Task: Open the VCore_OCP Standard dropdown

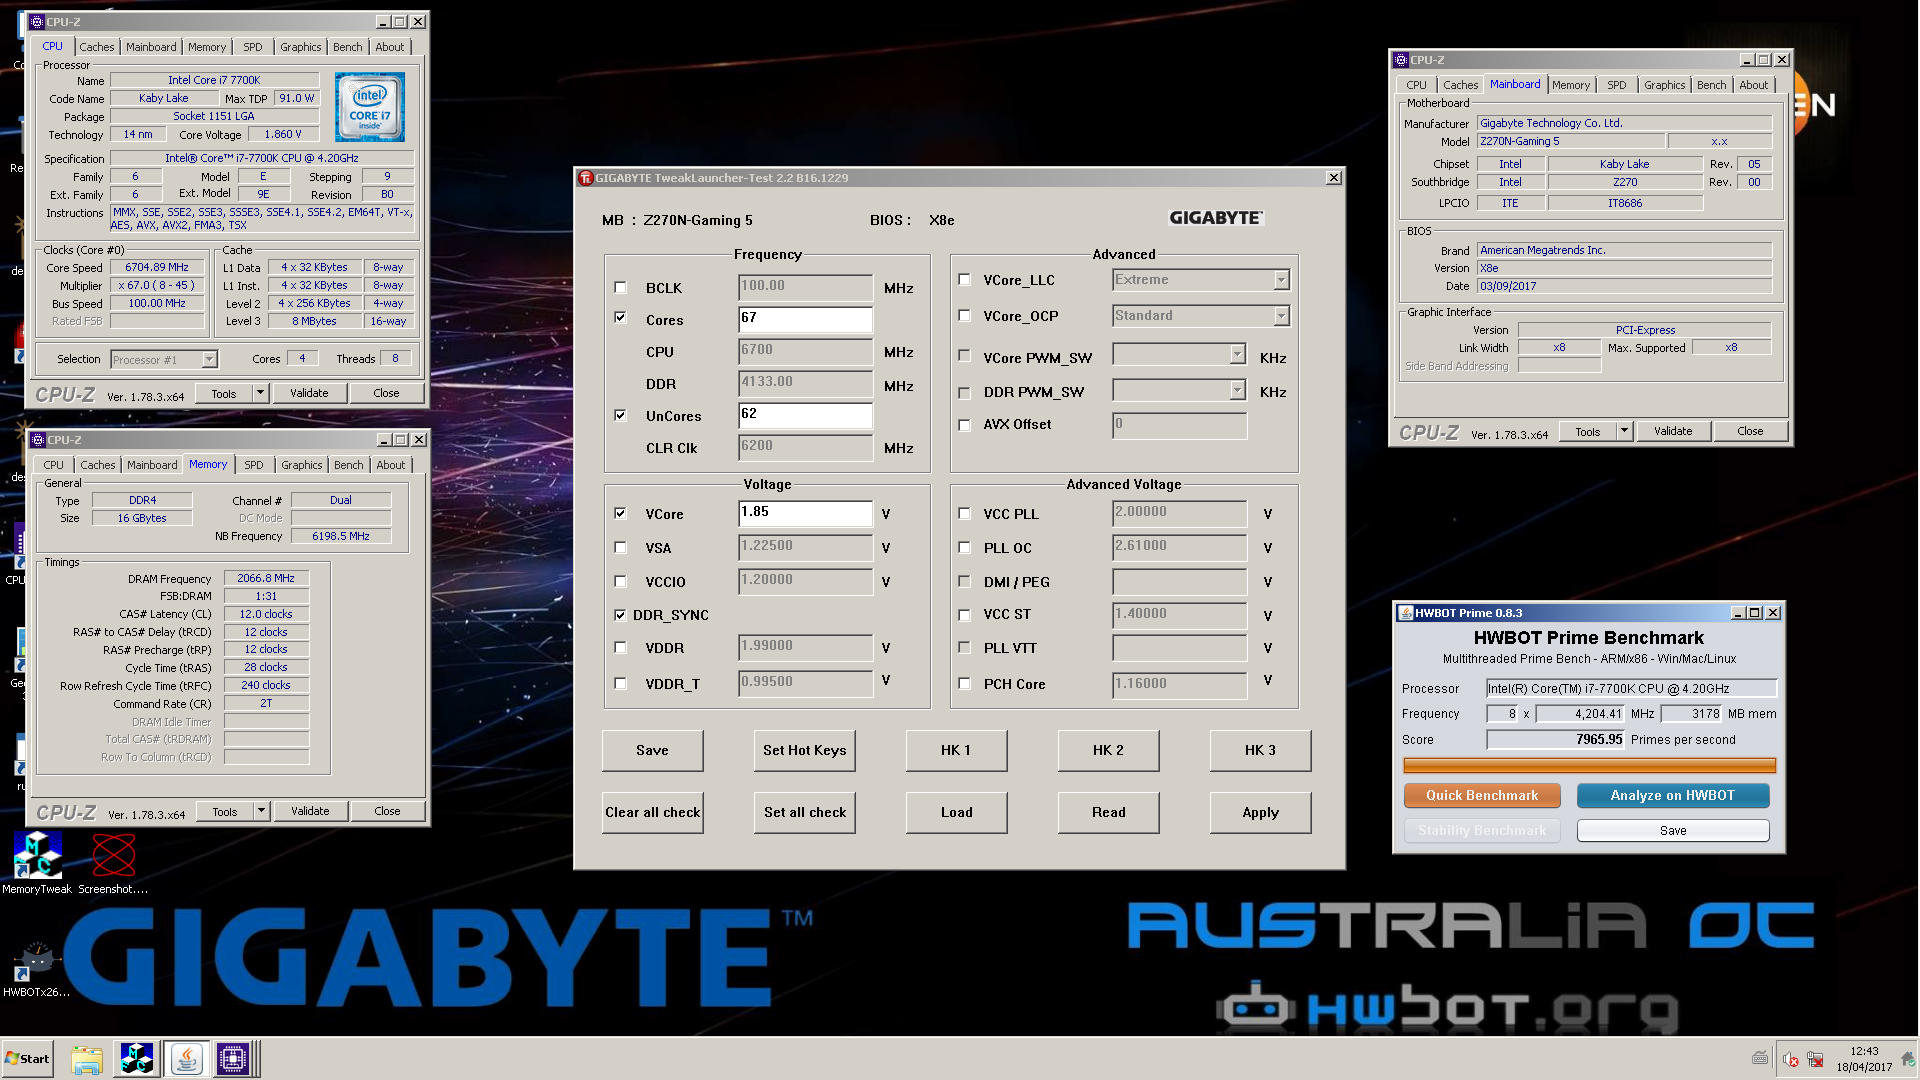Action: 1281,317
